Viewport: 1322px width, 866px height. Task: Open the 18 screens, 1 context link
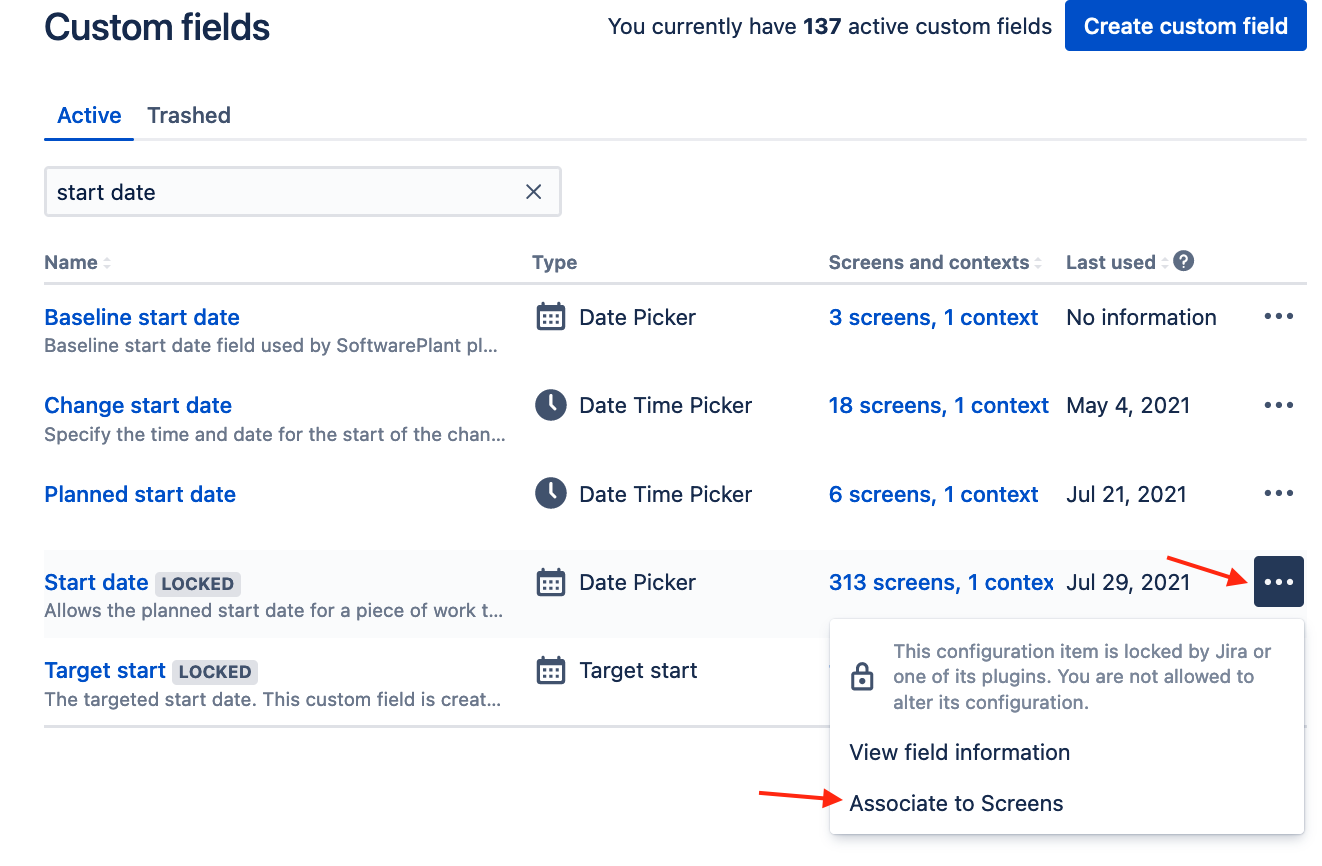(938, 405)
